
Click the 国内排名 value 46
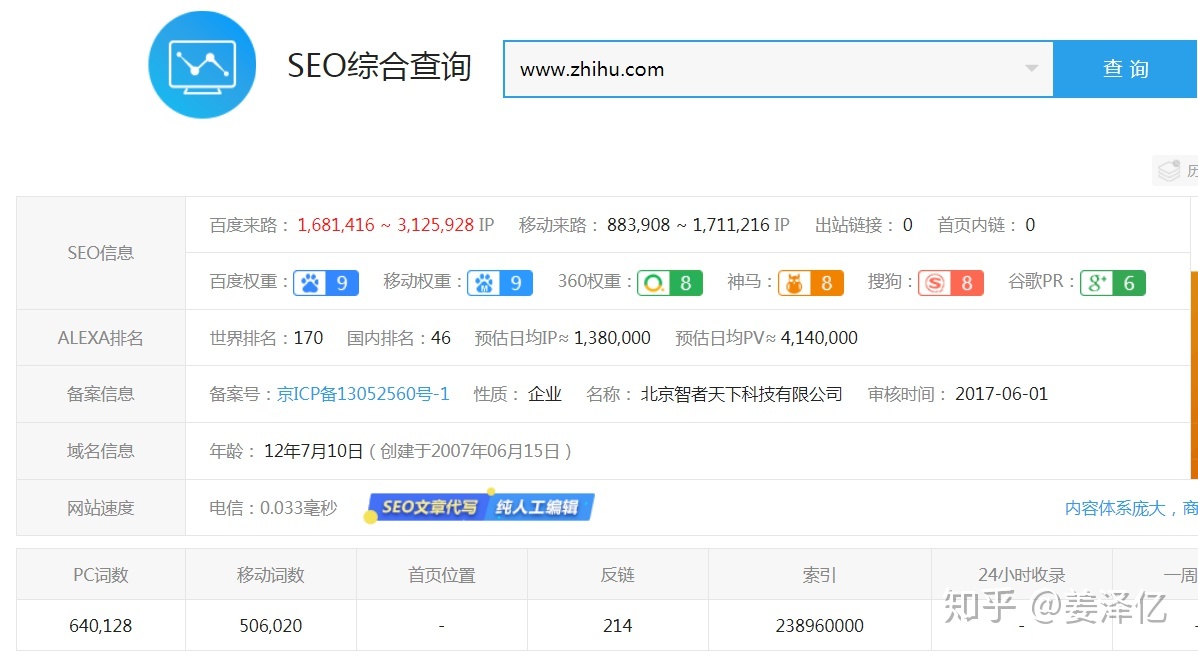(x=441, y=338)
